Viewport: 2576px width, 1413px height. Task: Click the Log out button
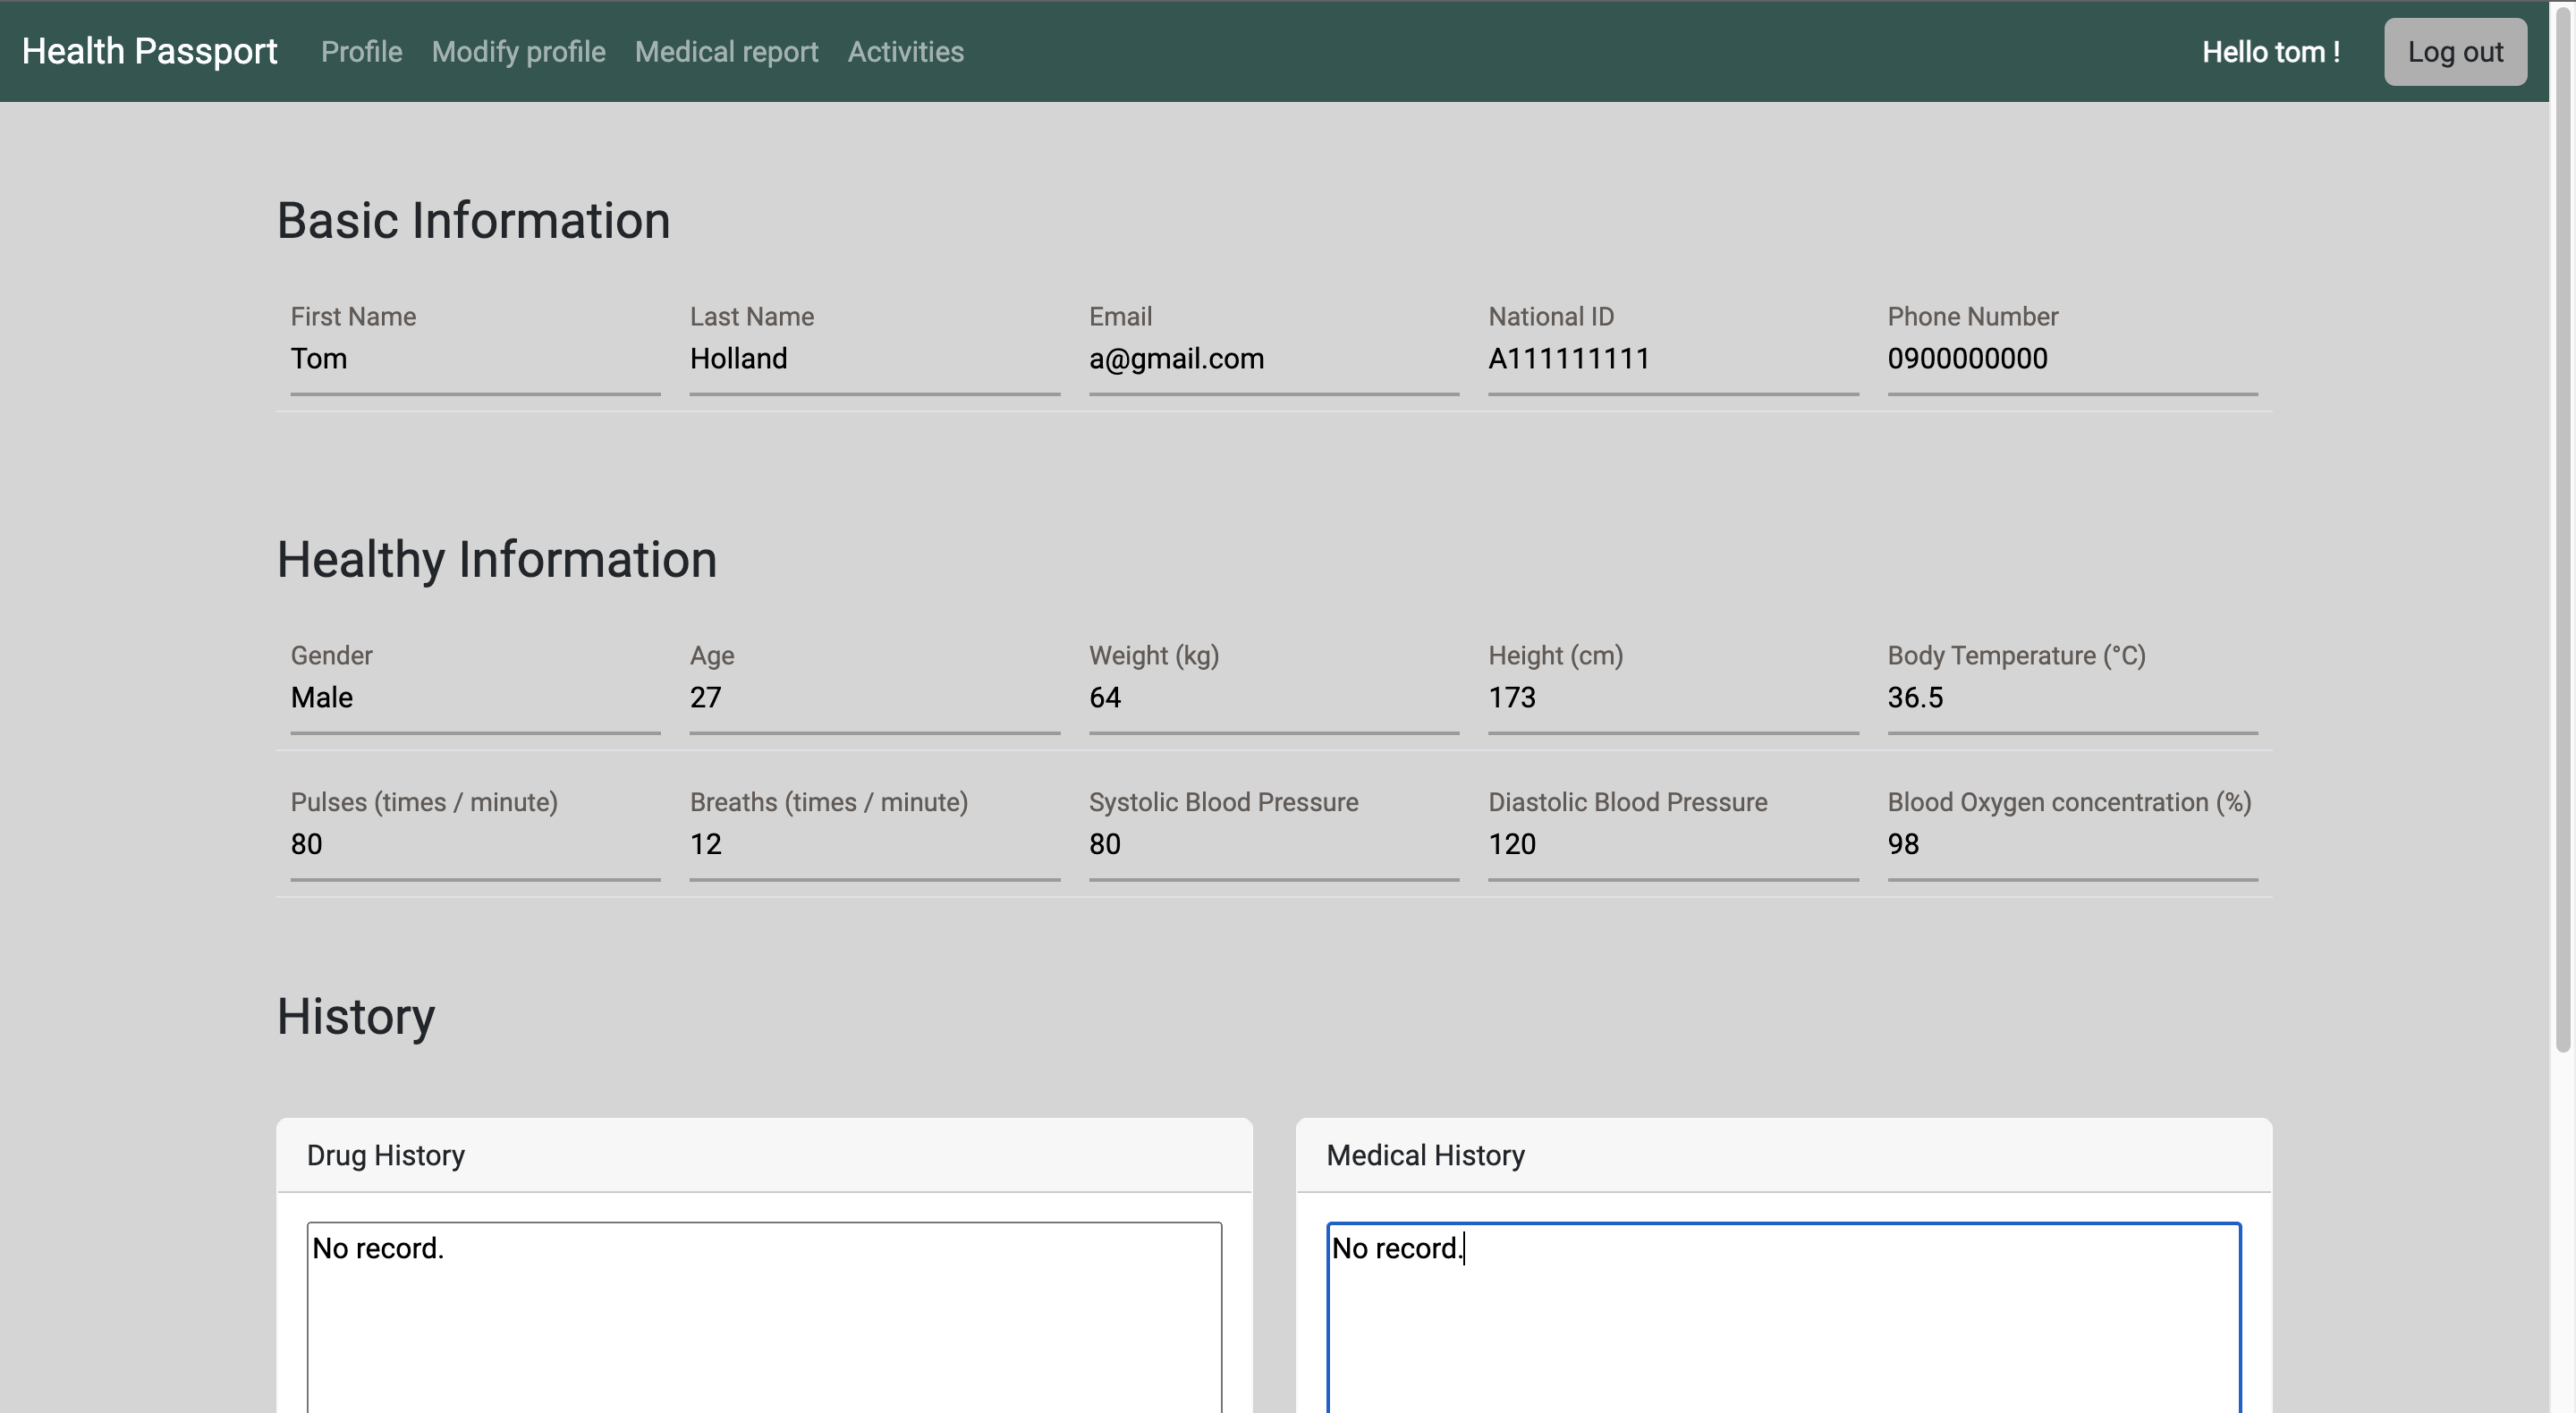pos(2455,51)
